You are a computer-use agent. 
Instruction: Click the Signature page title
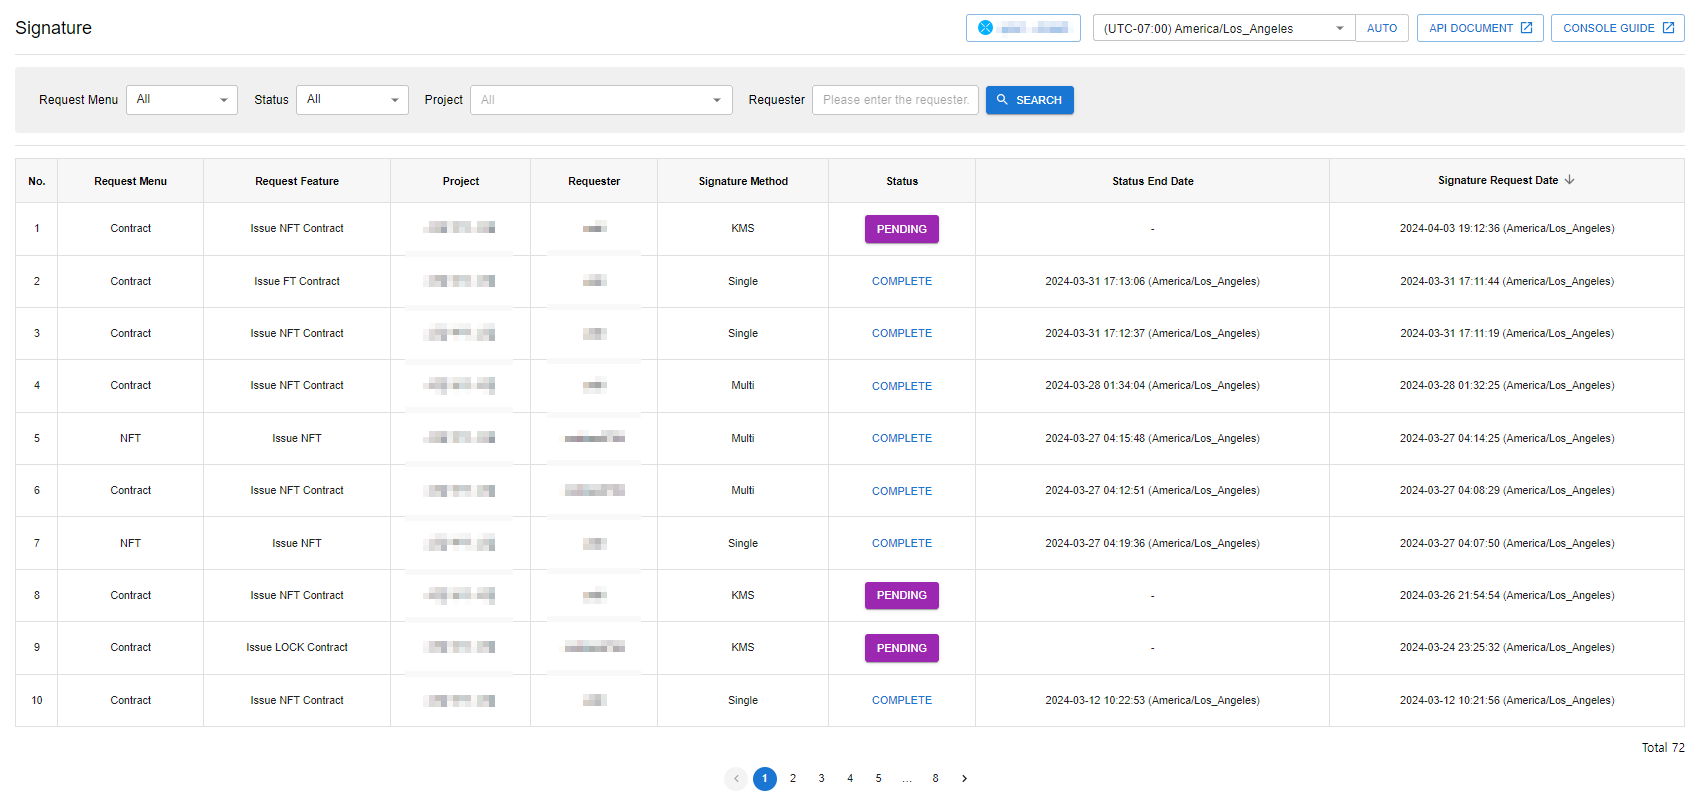[54, 28]
